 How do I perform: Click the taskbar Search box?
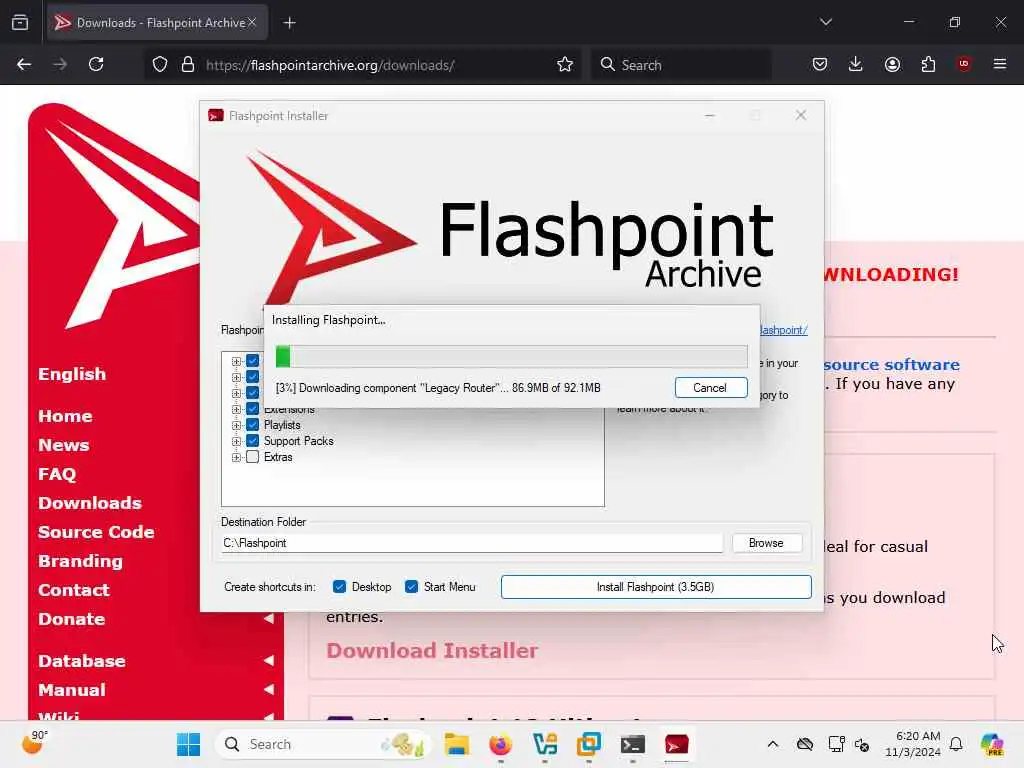[323, 744]
